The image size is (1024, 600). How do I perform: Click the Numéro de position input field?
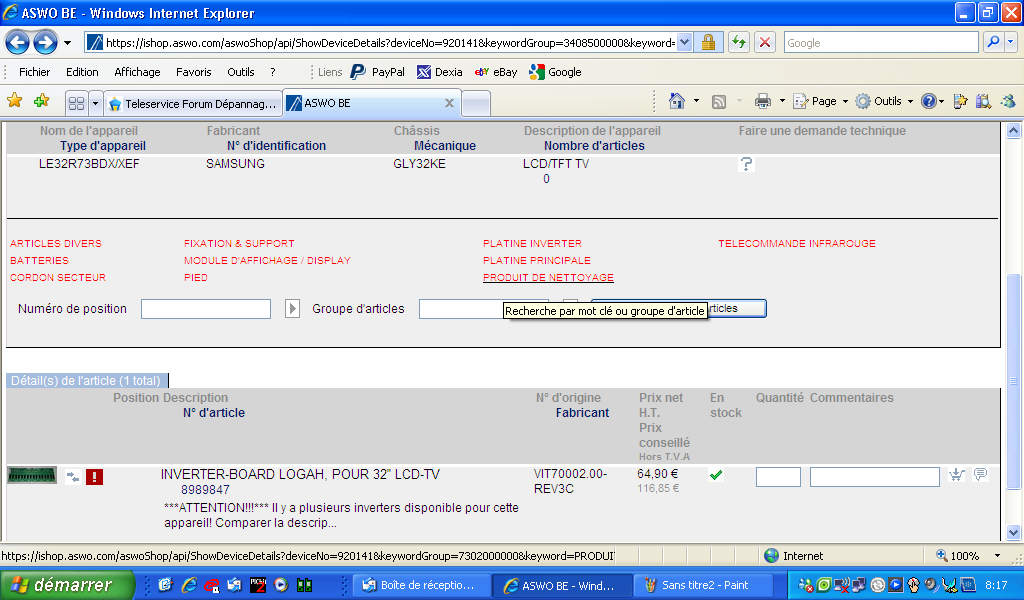(206, 309)
